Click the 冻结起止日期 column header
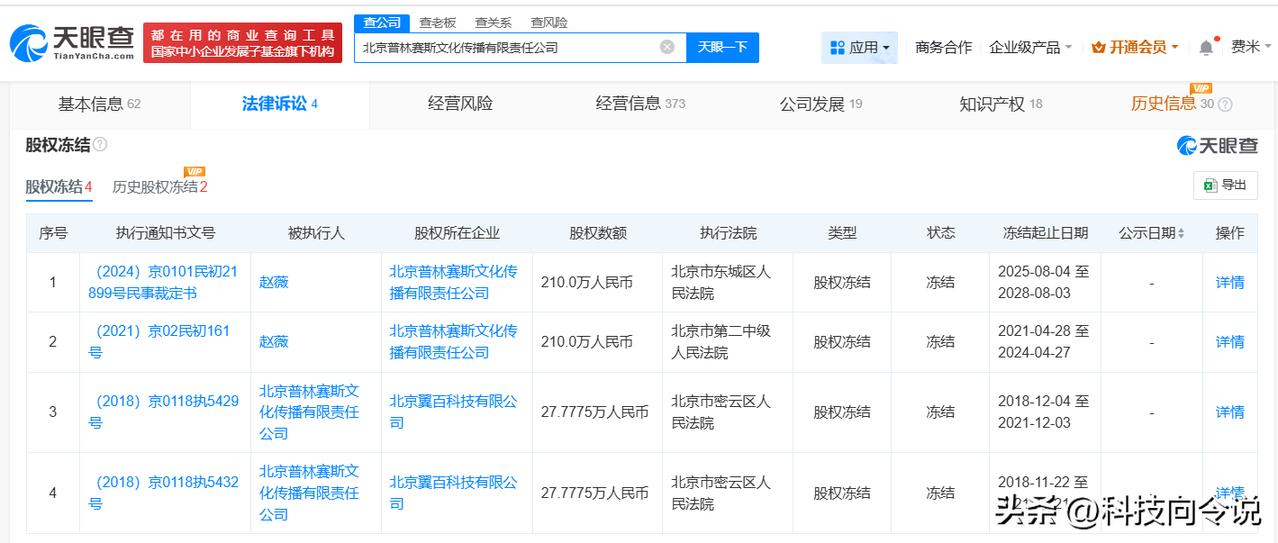The width and height of the screenshot is (1278, 543). tap(1045, 233)
